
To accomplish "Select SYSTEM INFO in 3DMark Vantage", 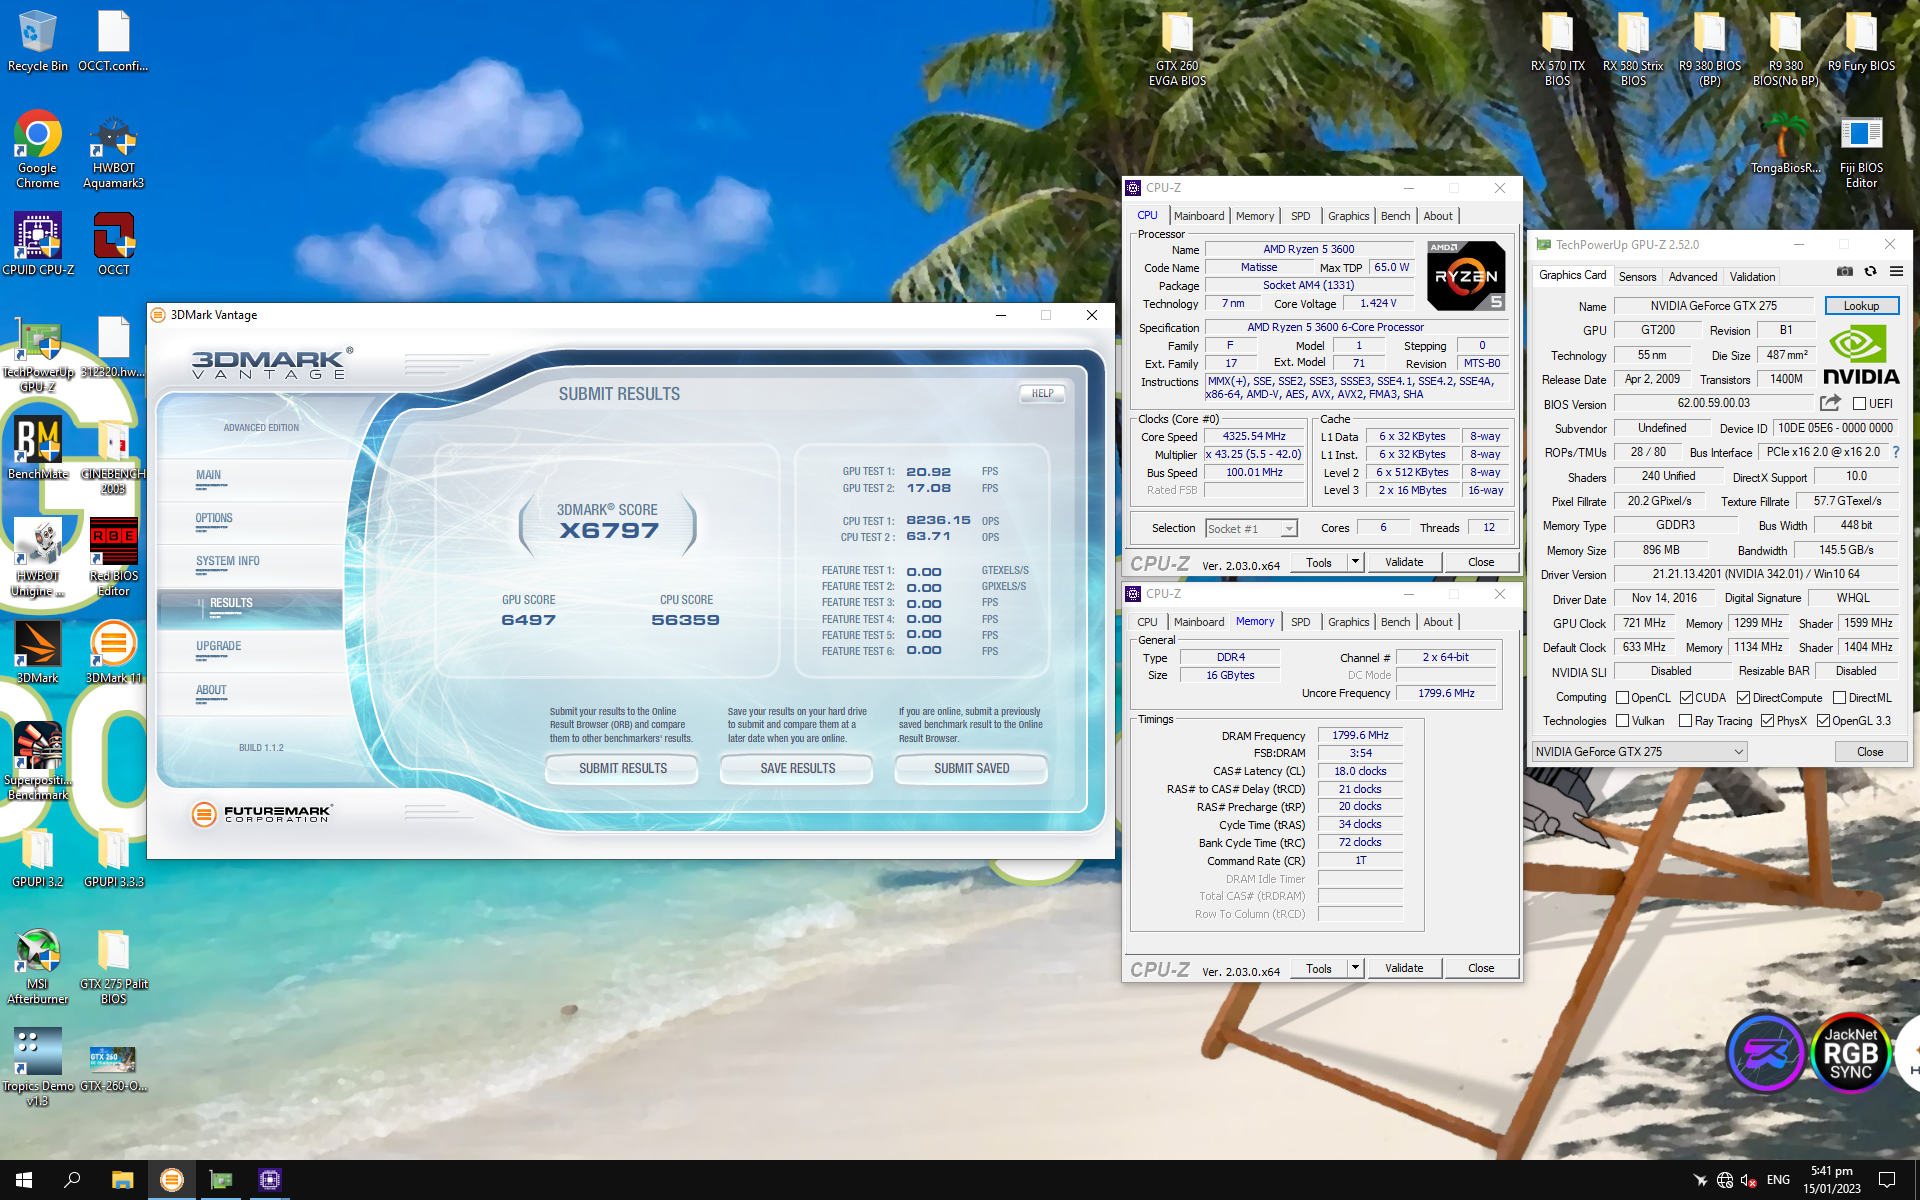I will point(228,562).
